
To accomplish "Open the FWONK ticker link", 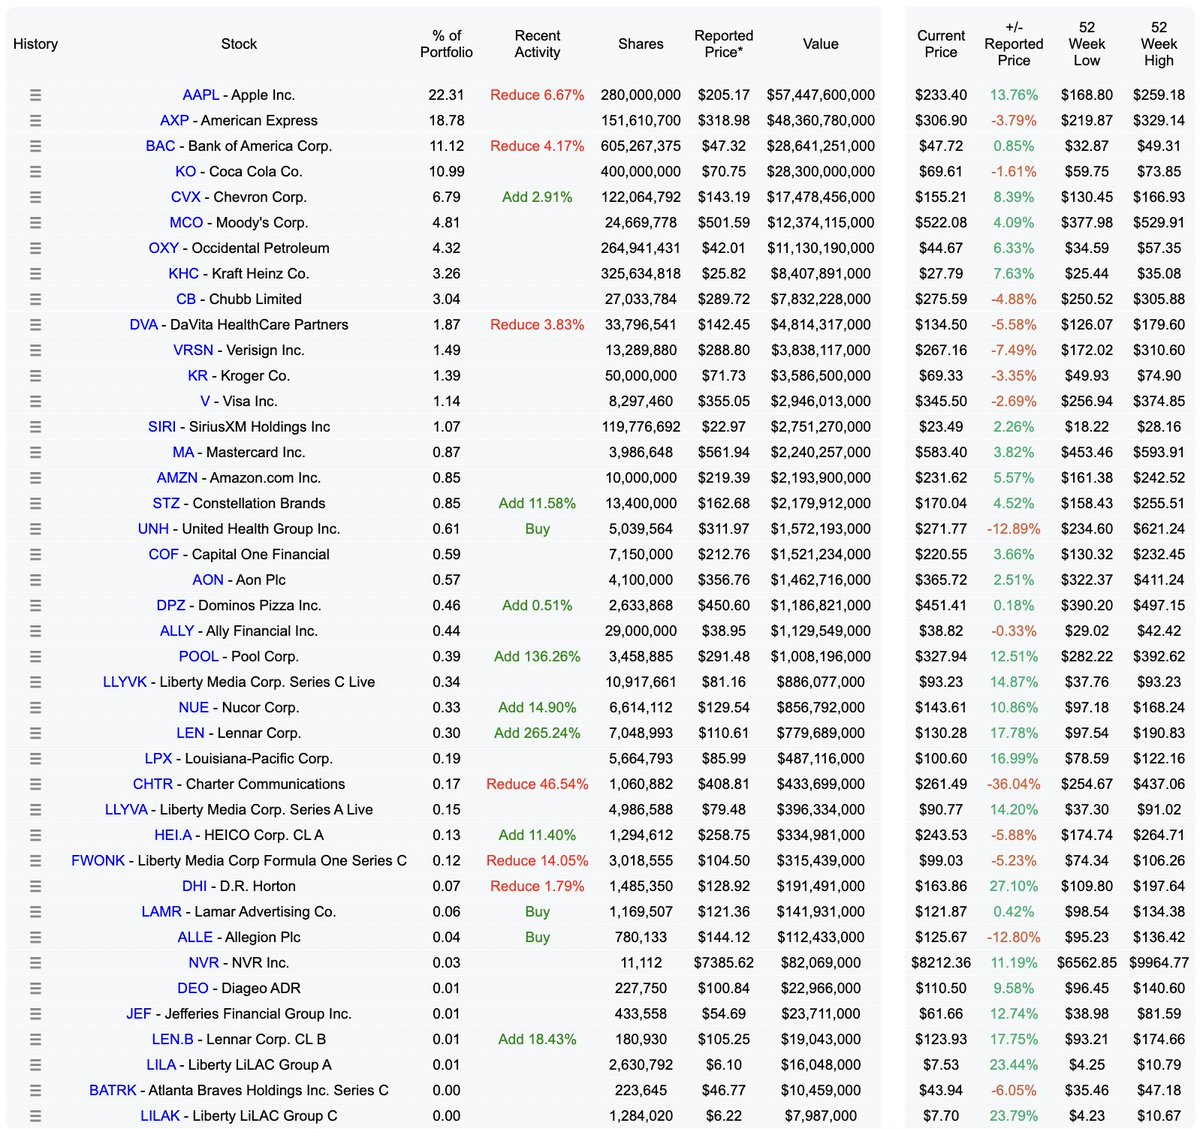I will tap(97, 860).
